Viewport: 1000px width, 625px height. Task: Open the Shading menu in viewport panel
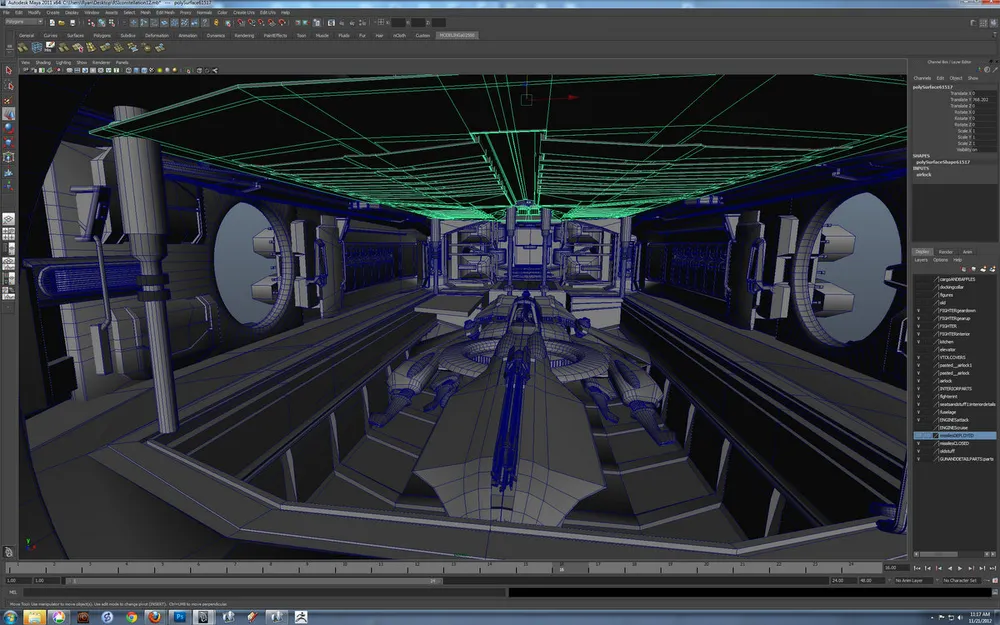[x=43, y=62]
